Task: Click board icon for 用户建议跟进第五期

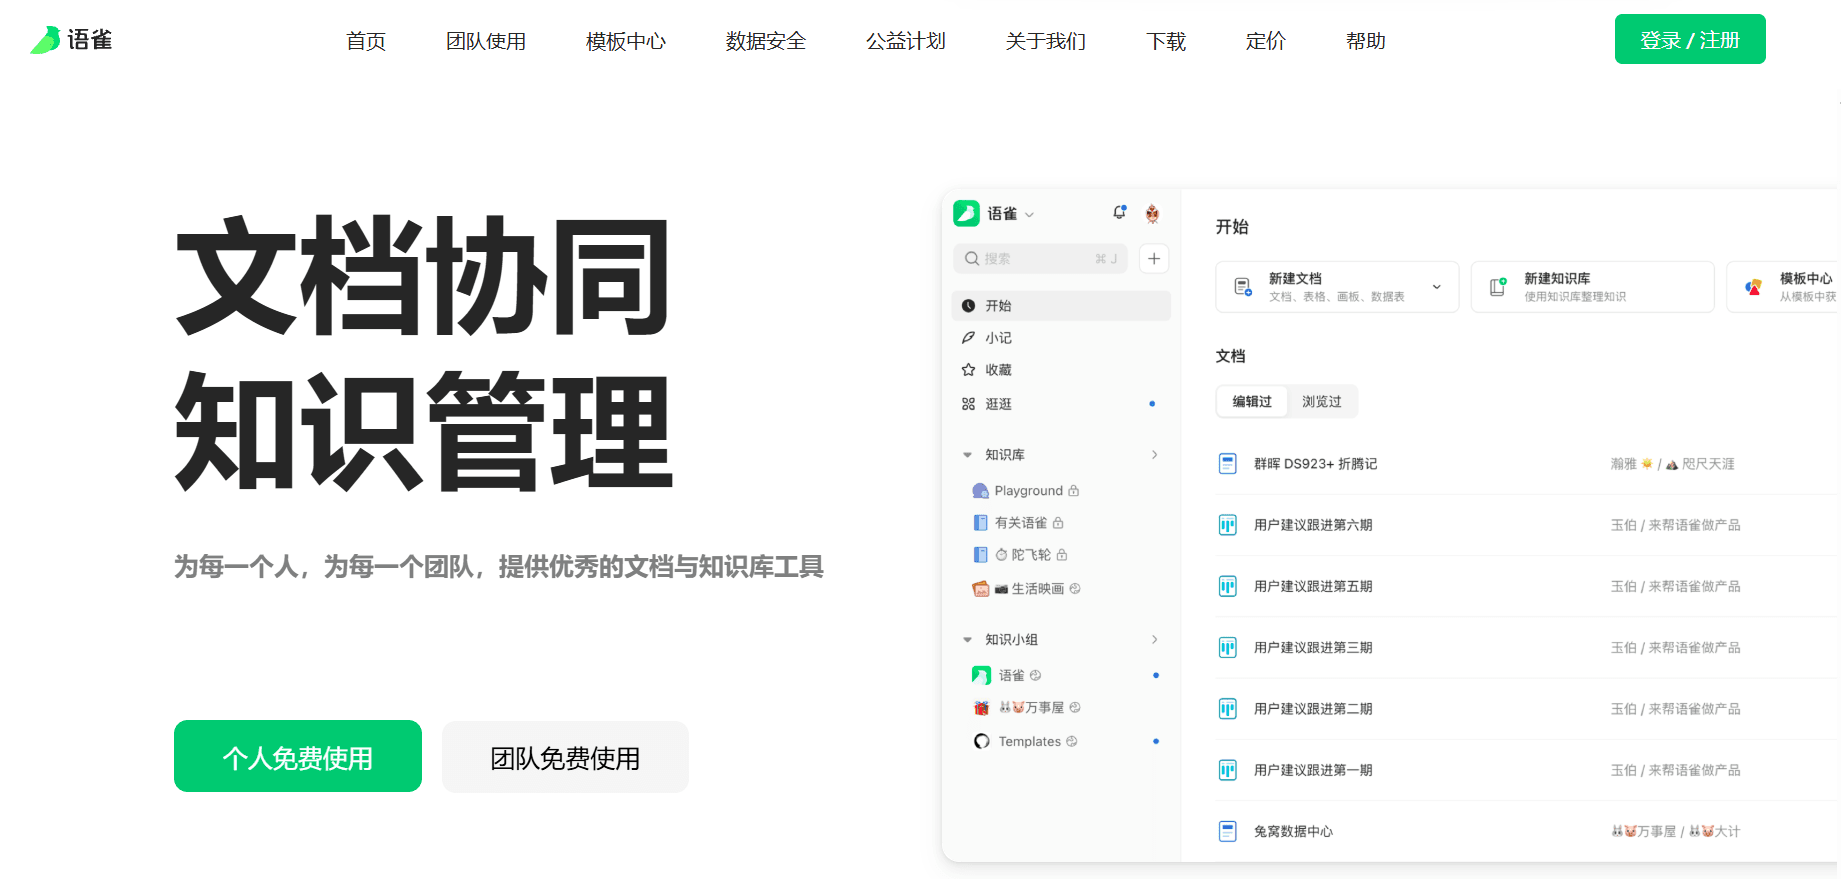Action: pos(1227,586)
